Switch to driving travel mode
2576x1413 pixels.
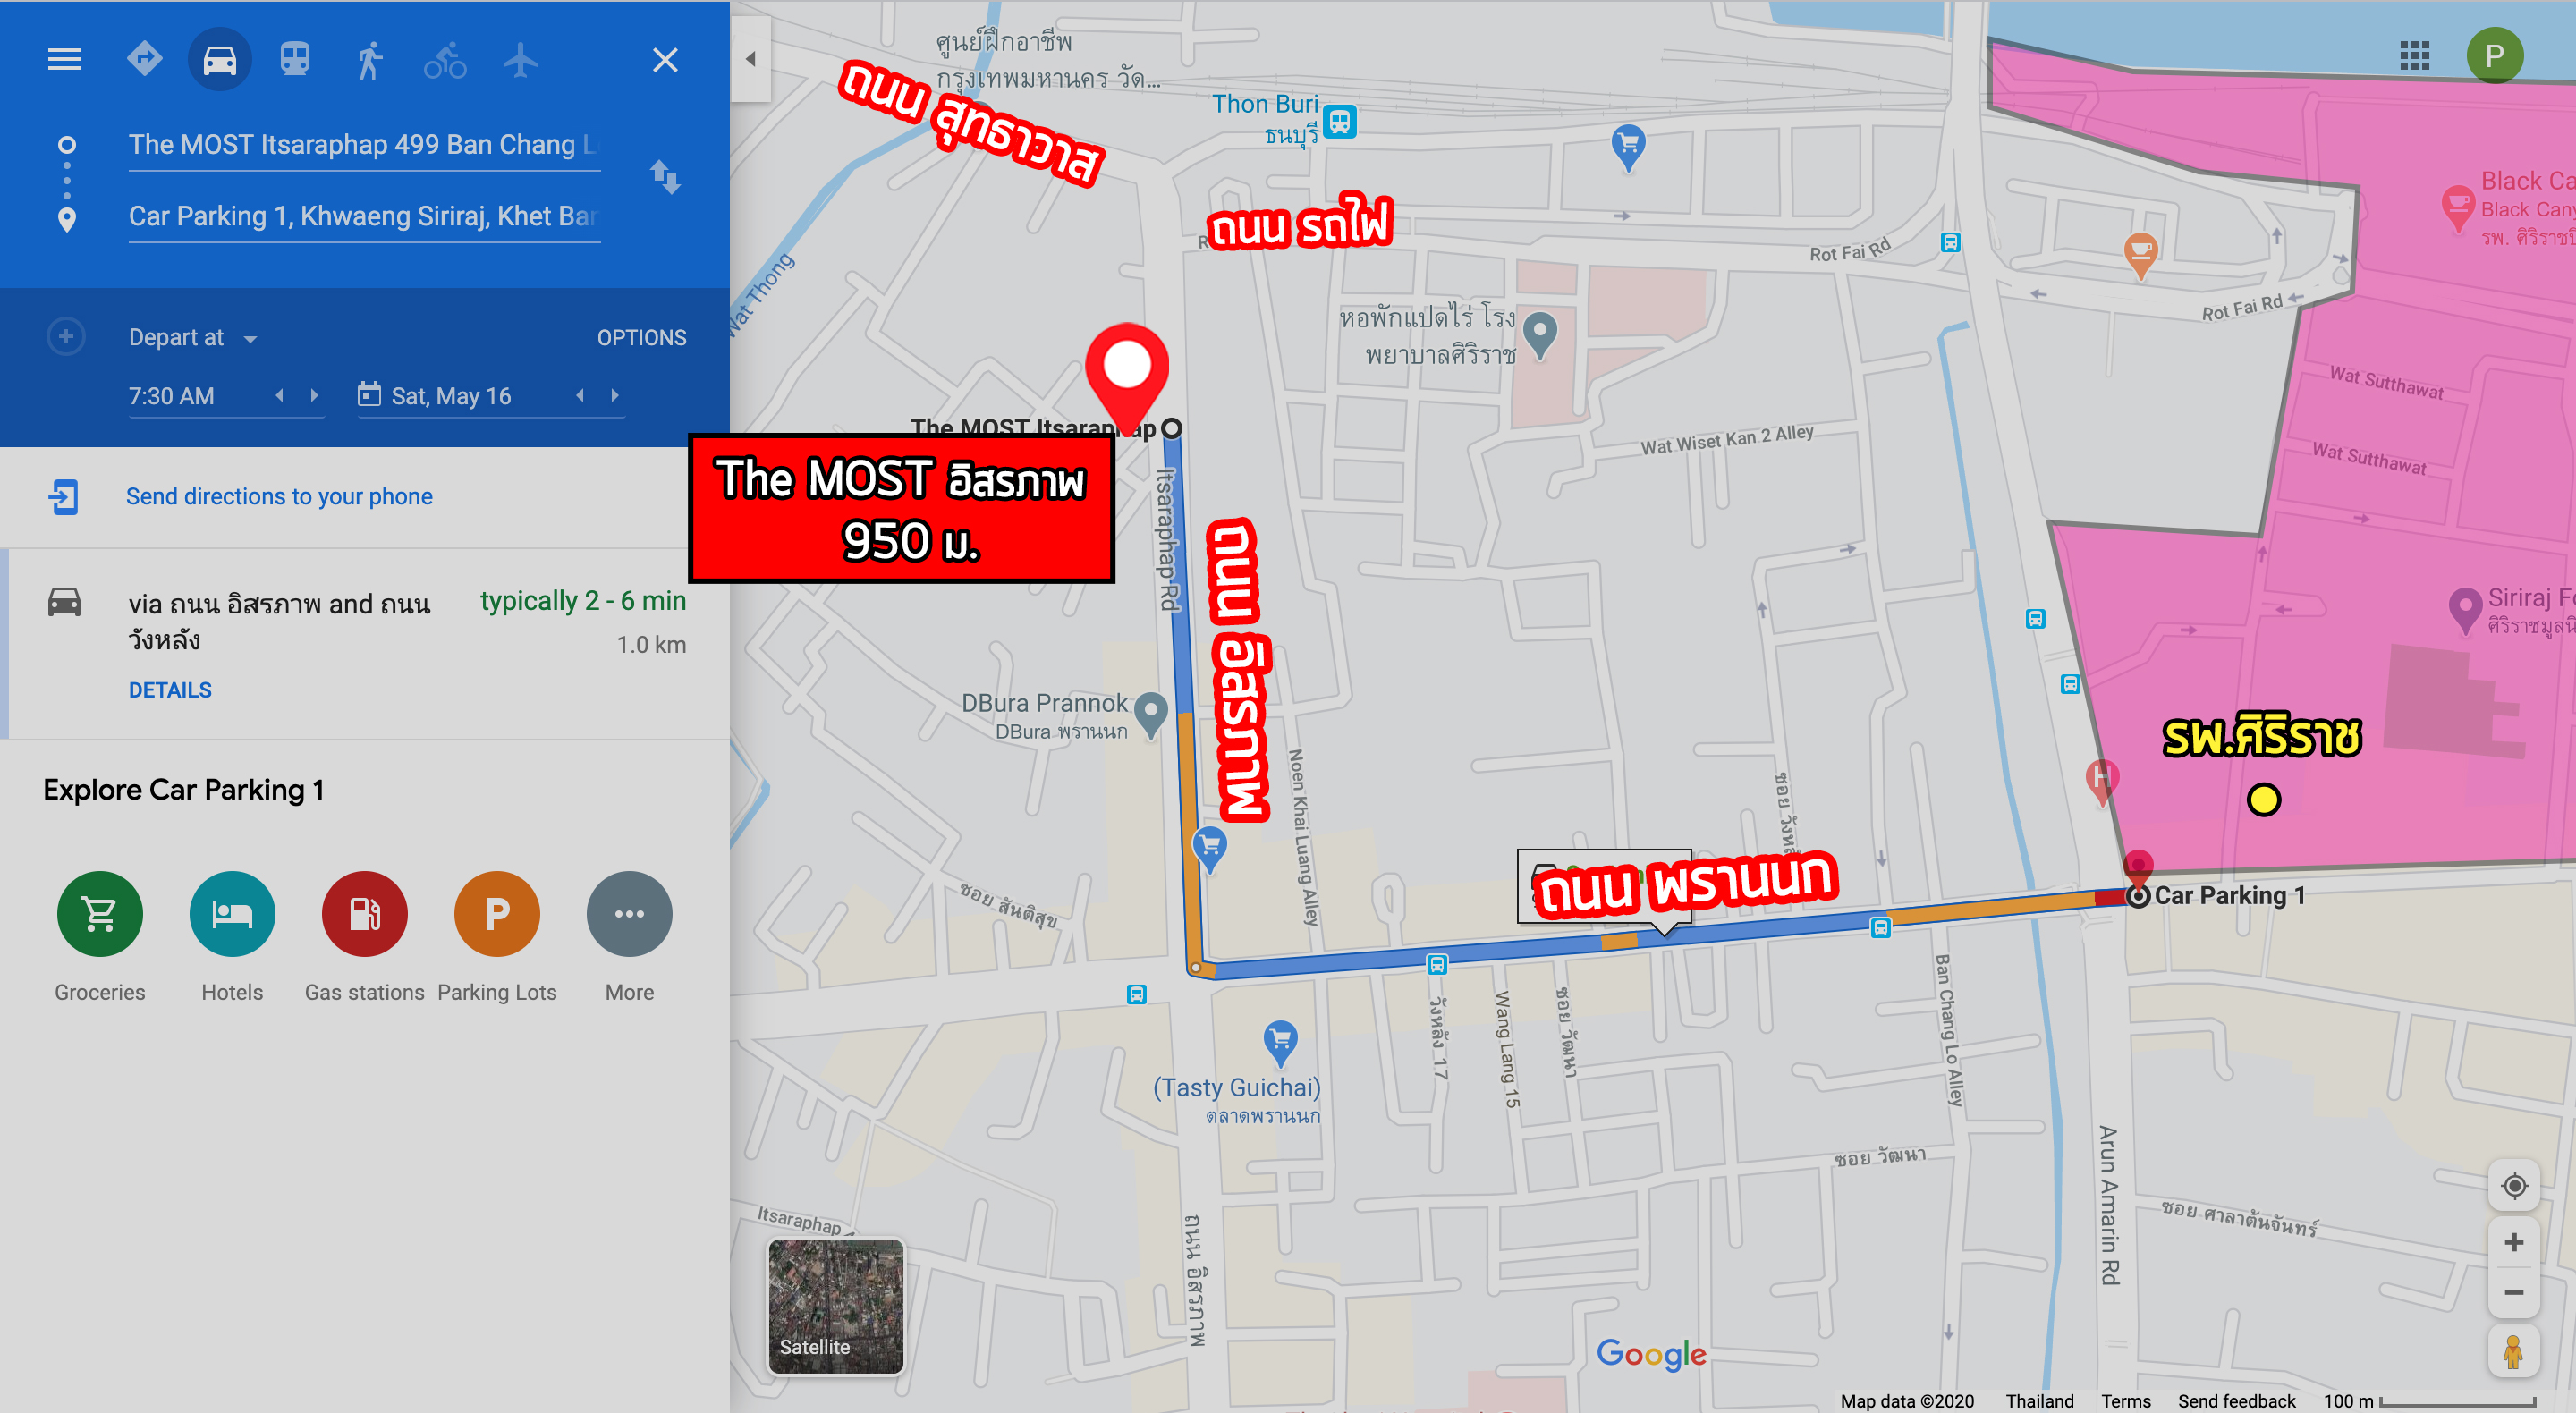click(x=220, y=60)
